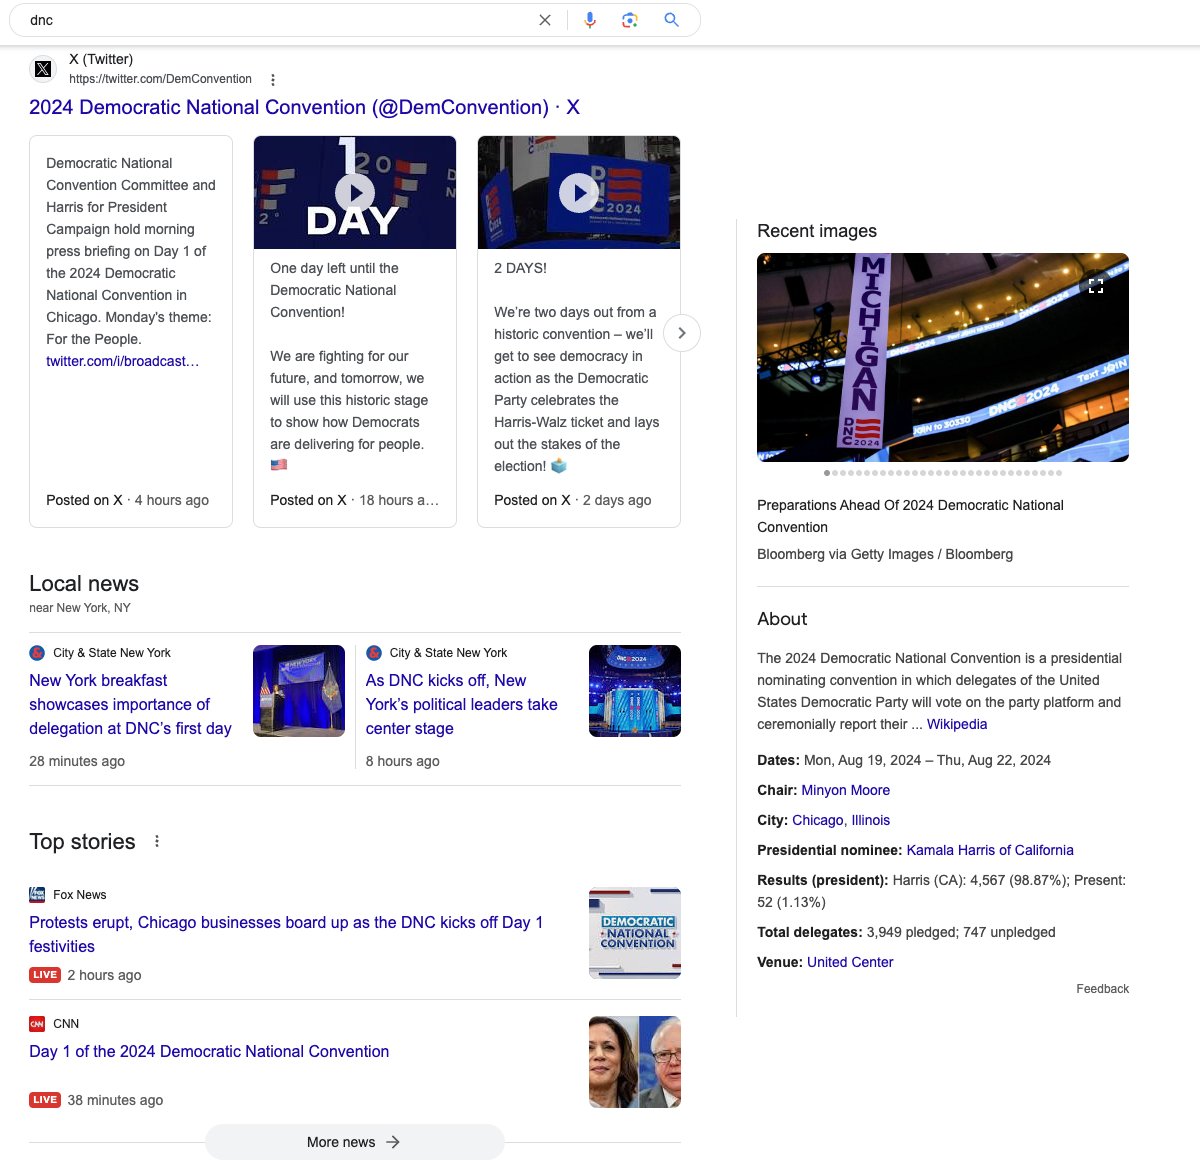Open the twitter.com/i/broadcast link in first post

point(122,361)
